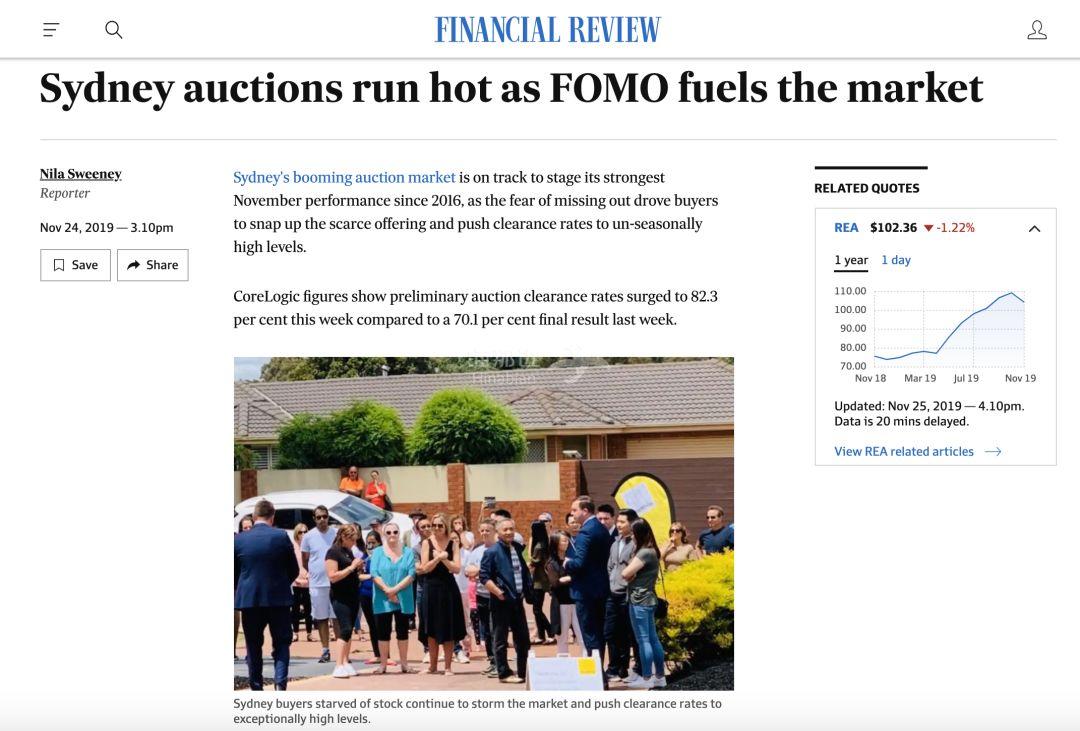
Task: Click the bookmark icon in Save button
Action: 59,265
